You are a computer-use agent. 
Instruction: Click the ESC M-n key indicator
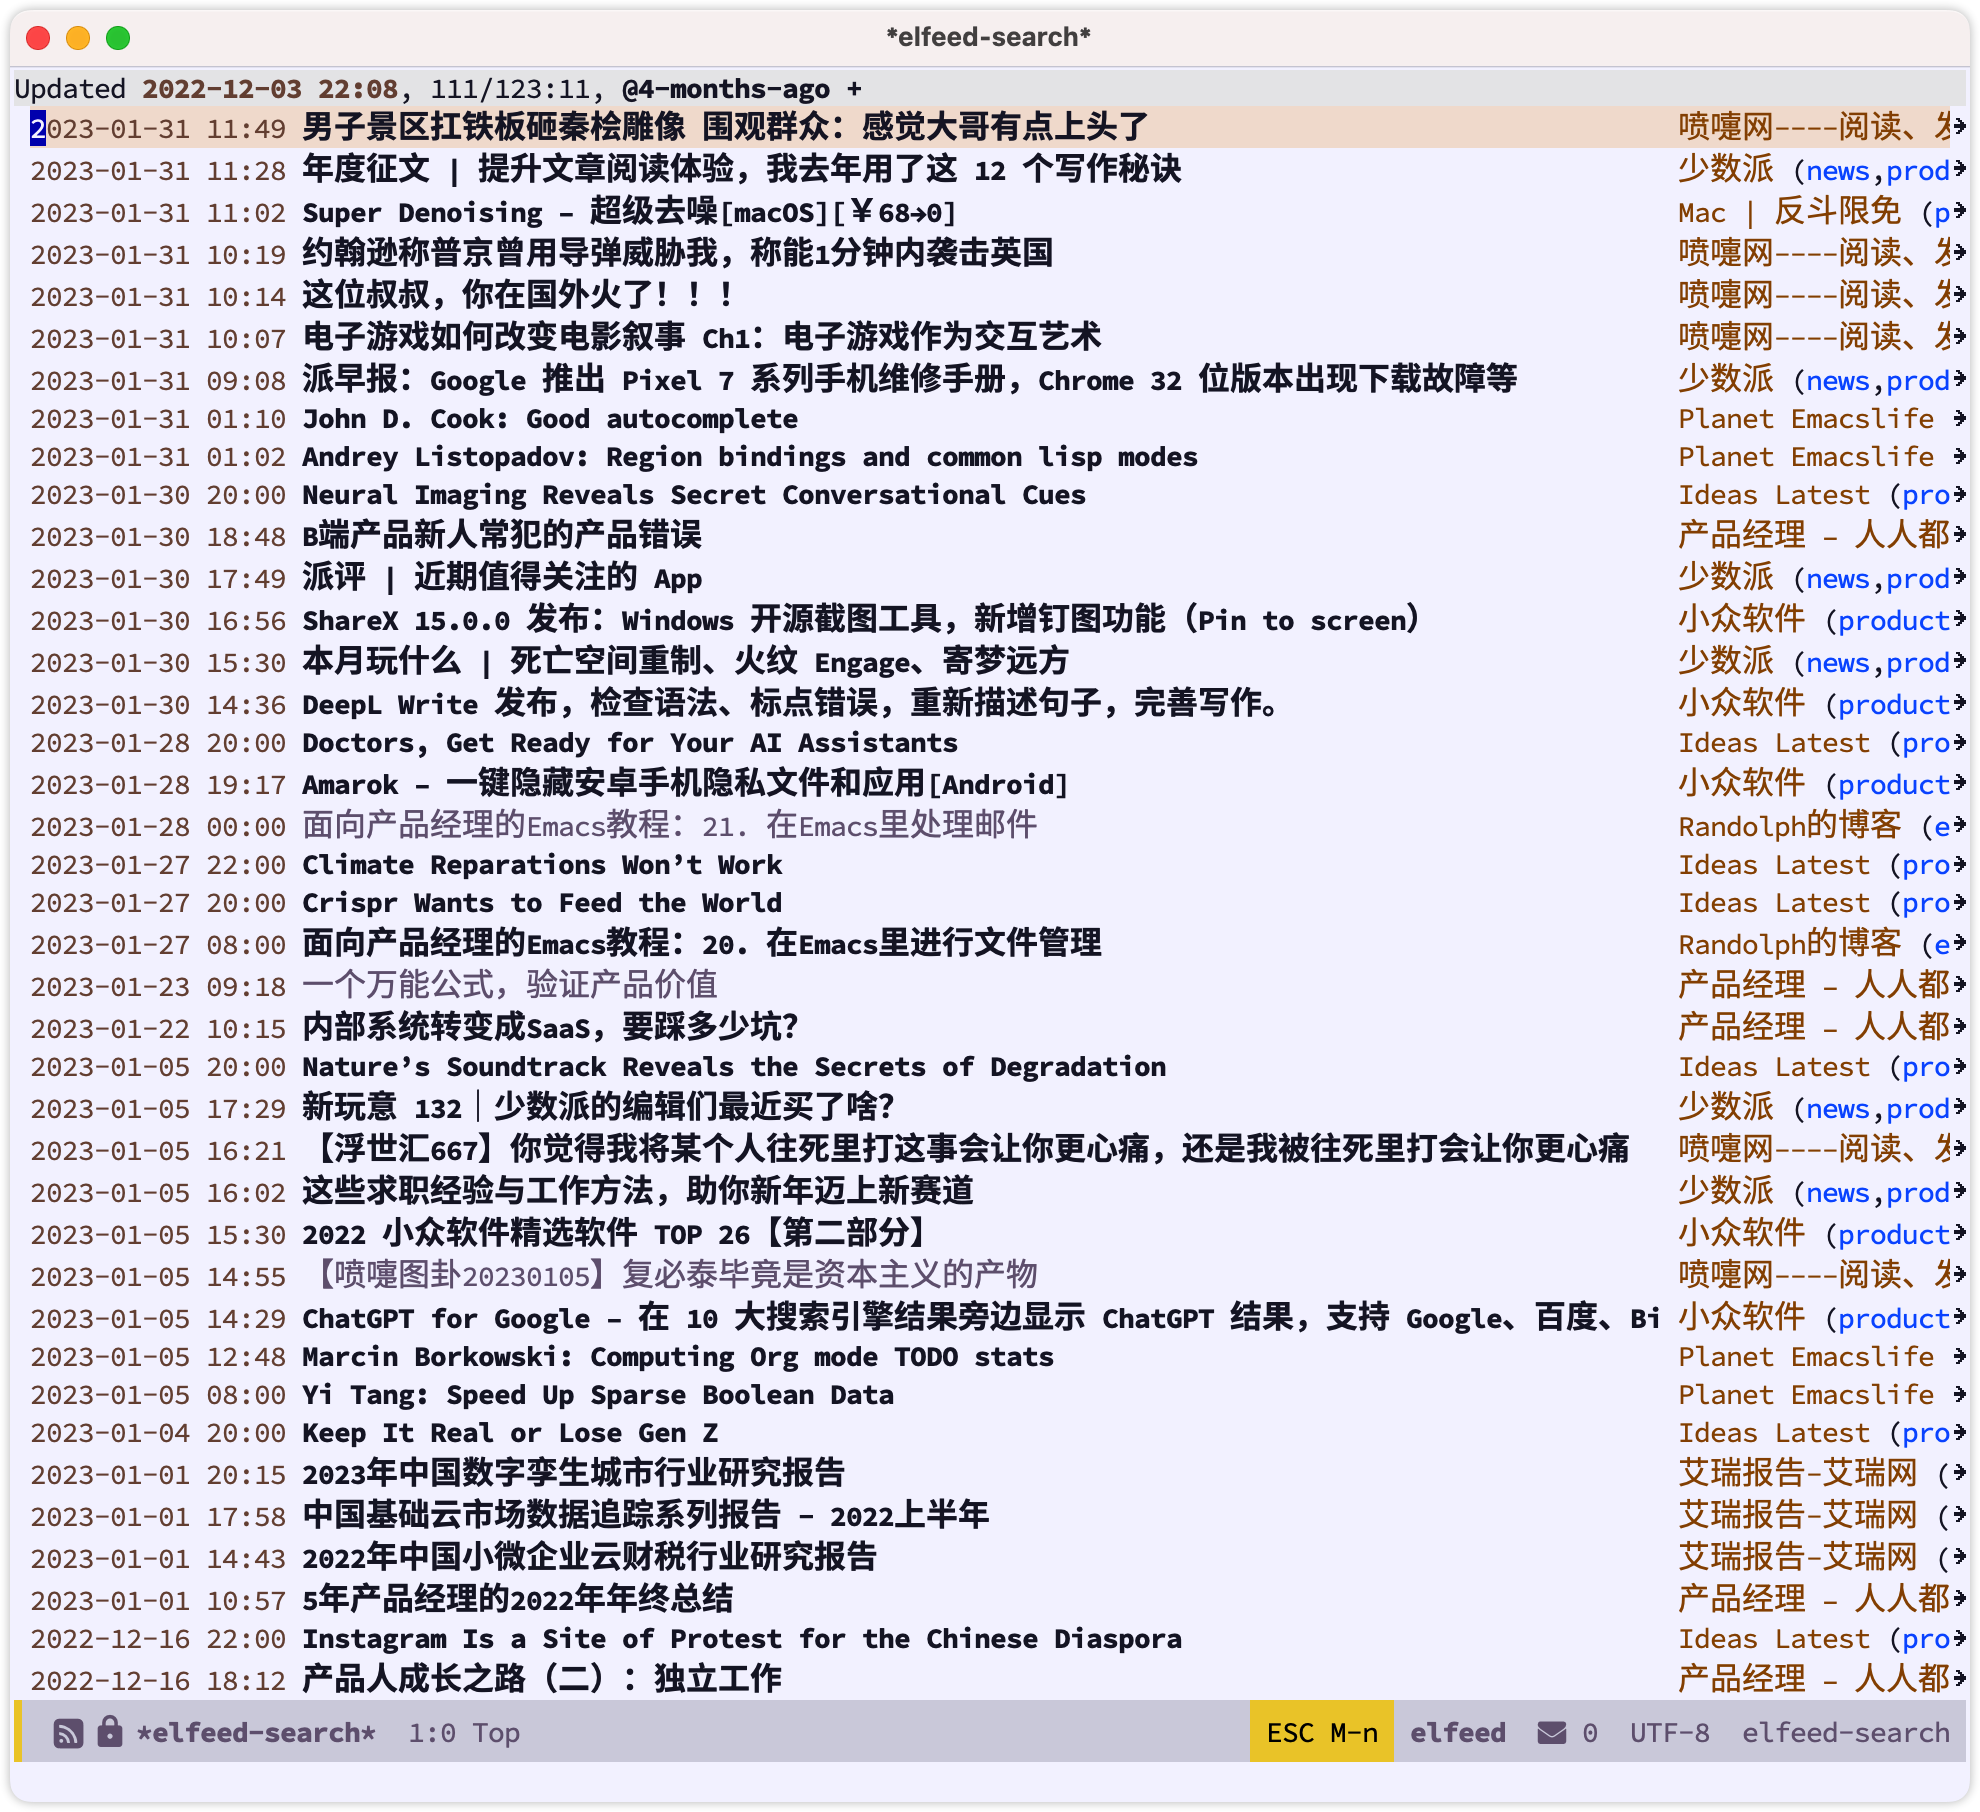(1322, 1733)
